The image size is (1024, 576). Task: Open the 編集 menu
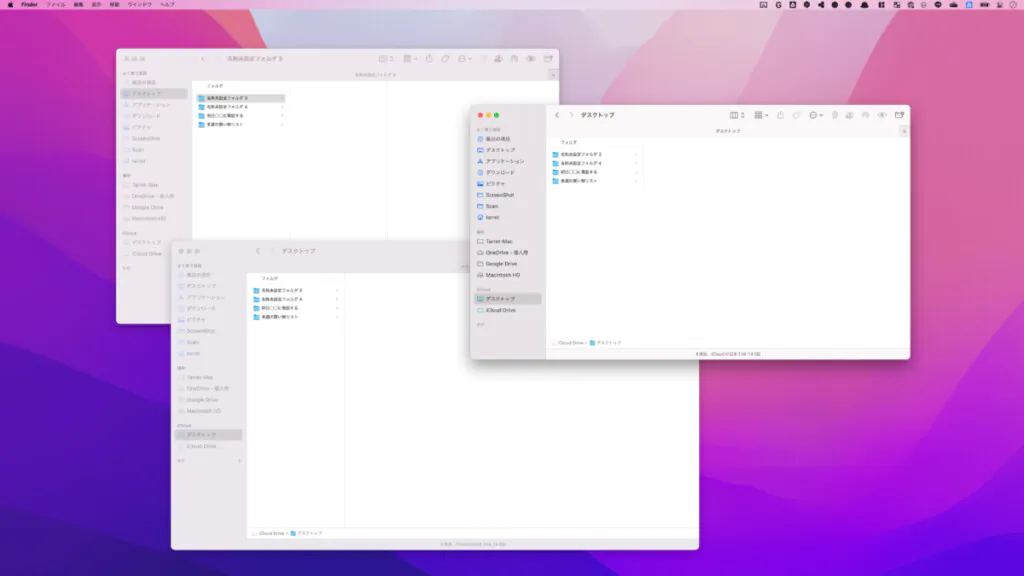click(78, 5)
